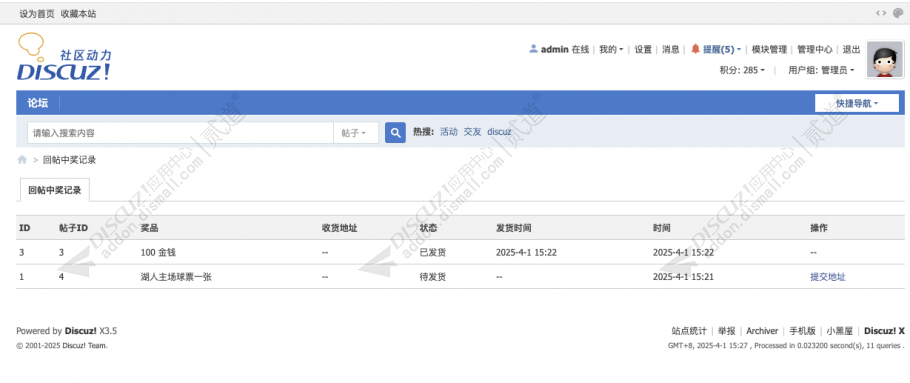Click the 收货地址 column header

click(340, 228)
